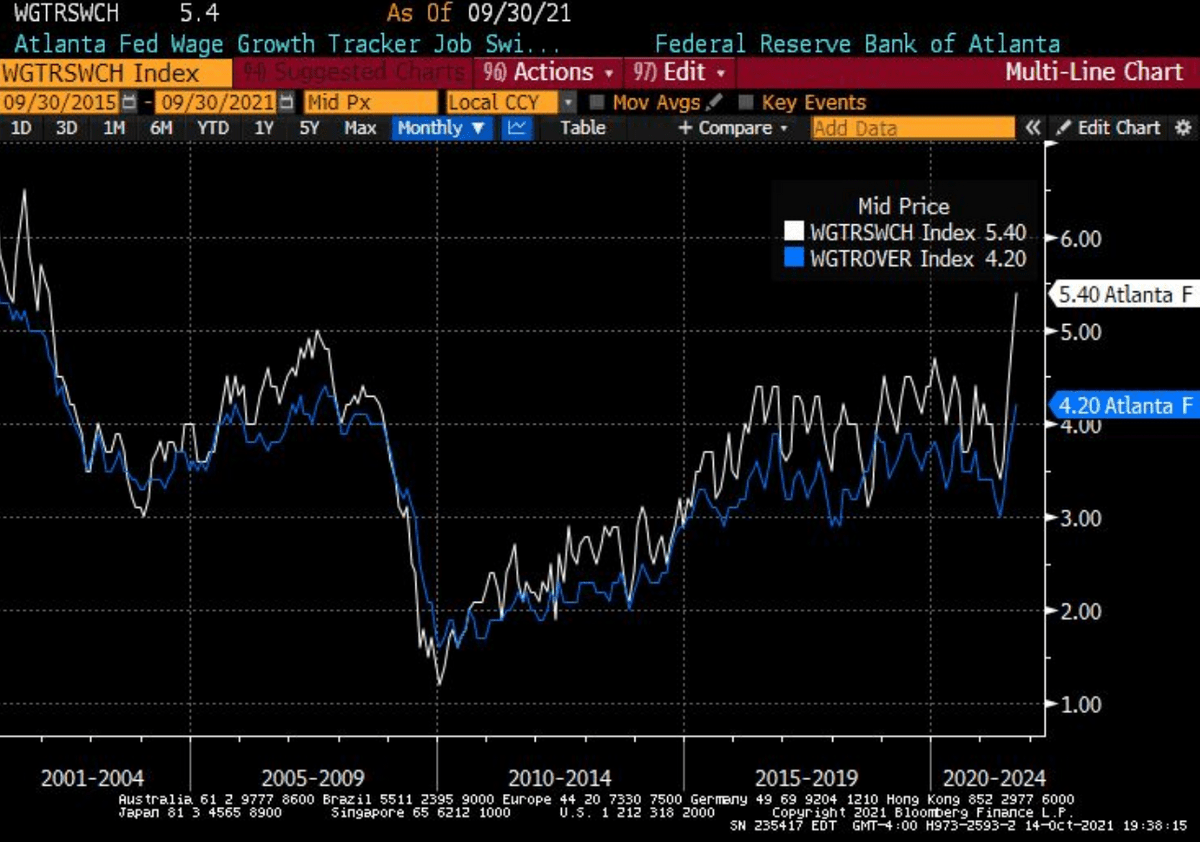Click the 2010-2014 axis label
The image size is (1200, 842).
(x=558, y=778)
